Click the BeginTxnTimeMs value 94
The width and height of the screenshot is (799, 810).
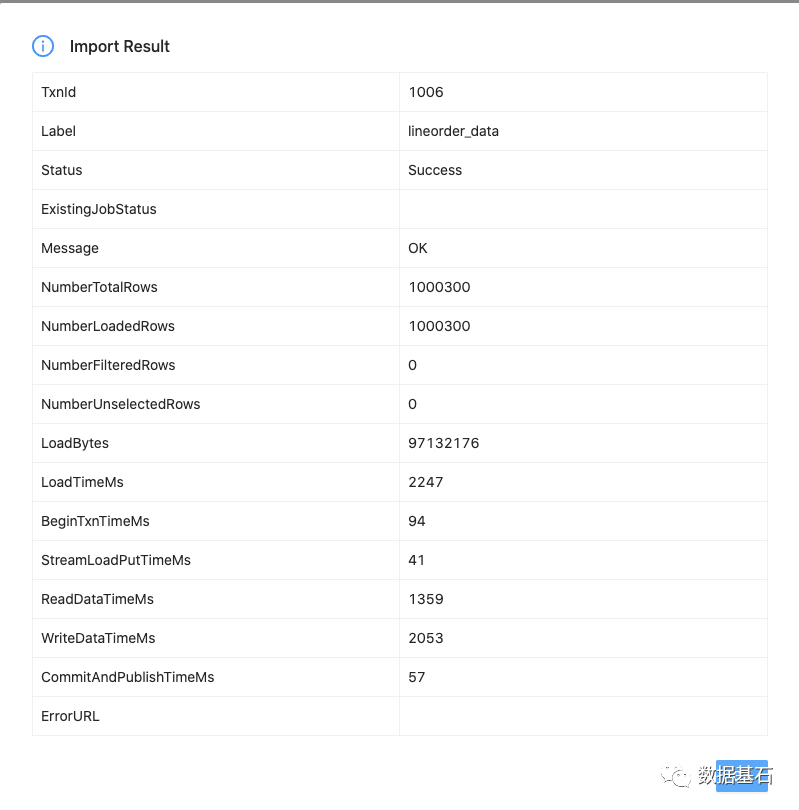coord(417,521)
